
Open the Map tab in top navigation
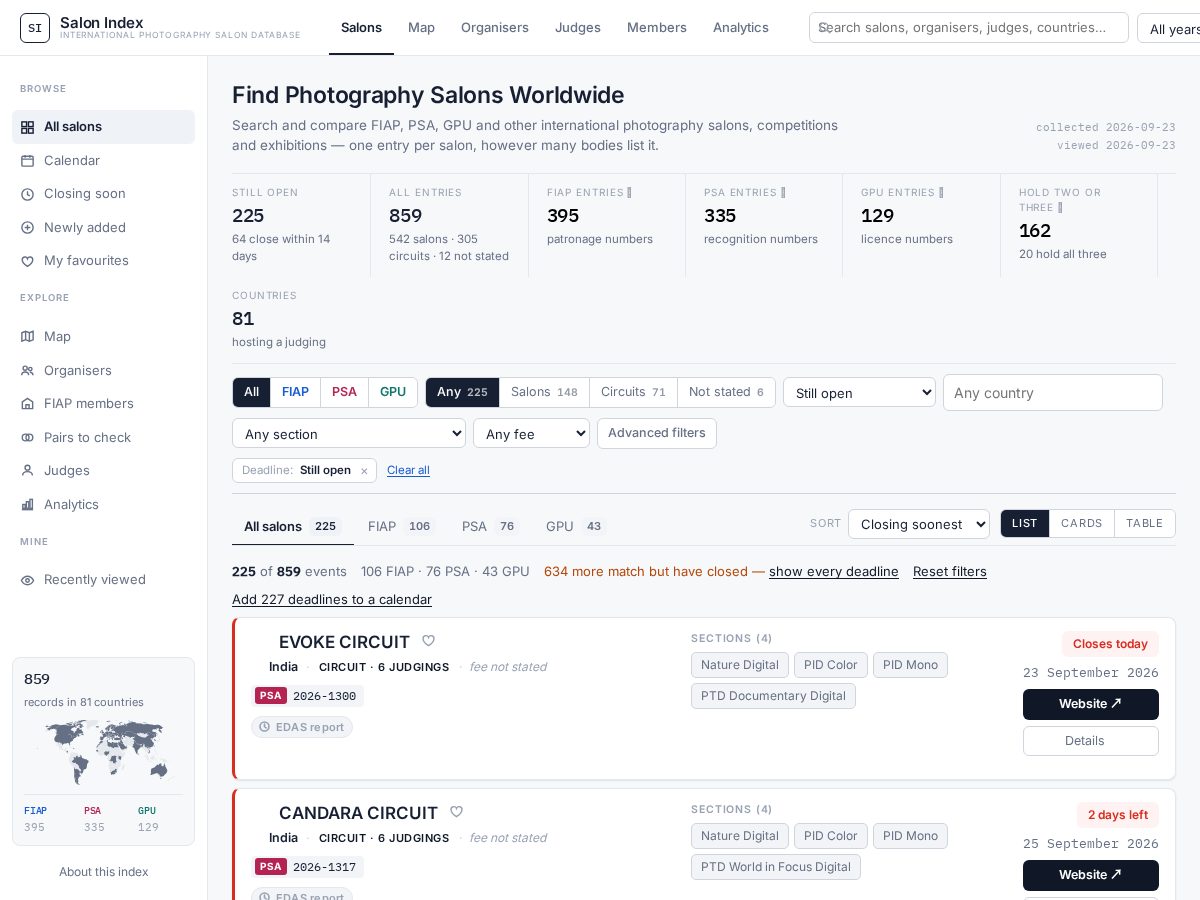(421, 27)
